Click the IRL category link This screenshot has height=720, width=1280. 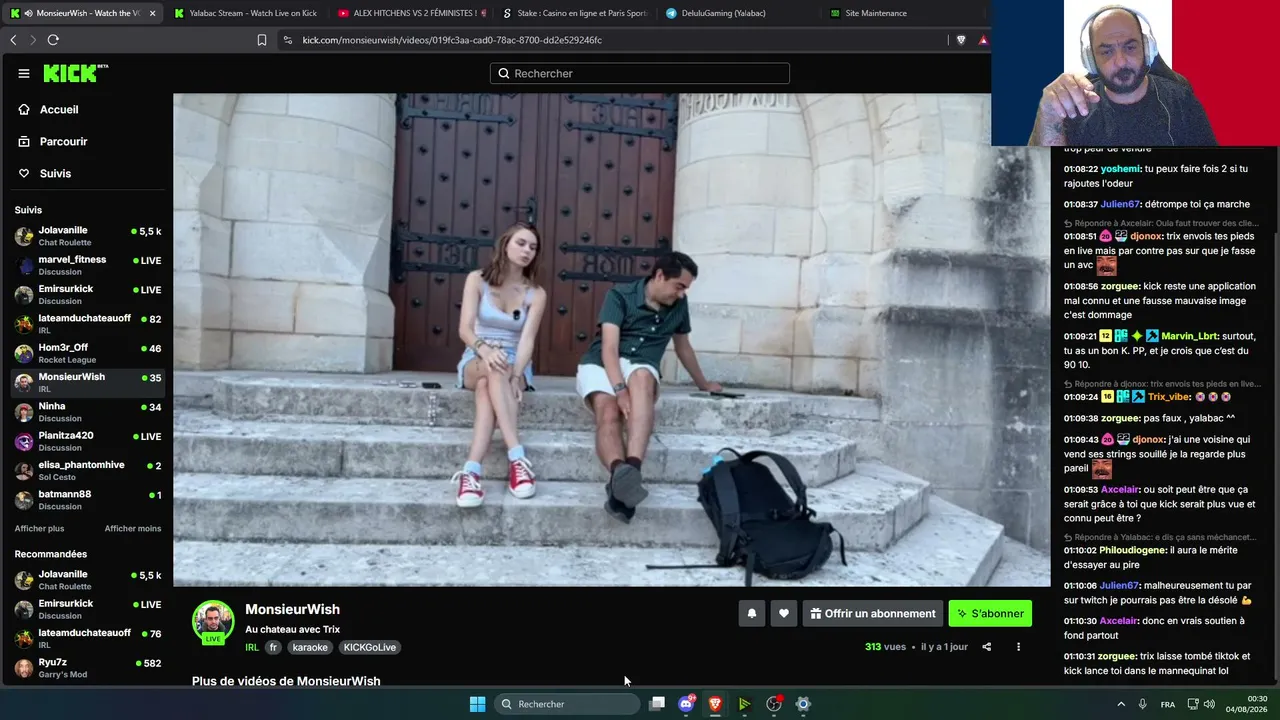coord(252,647)
